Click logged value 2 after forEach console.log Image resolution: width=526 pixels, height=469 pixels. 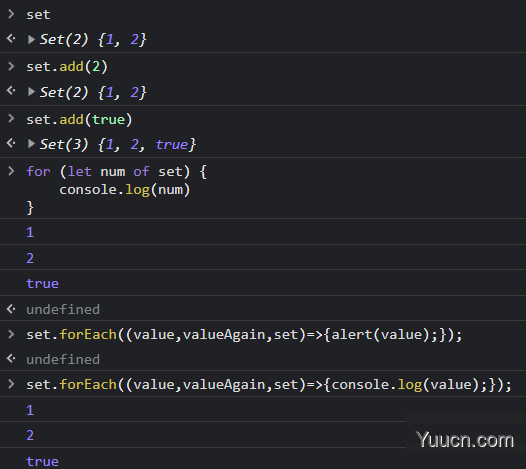pos(30,435)
